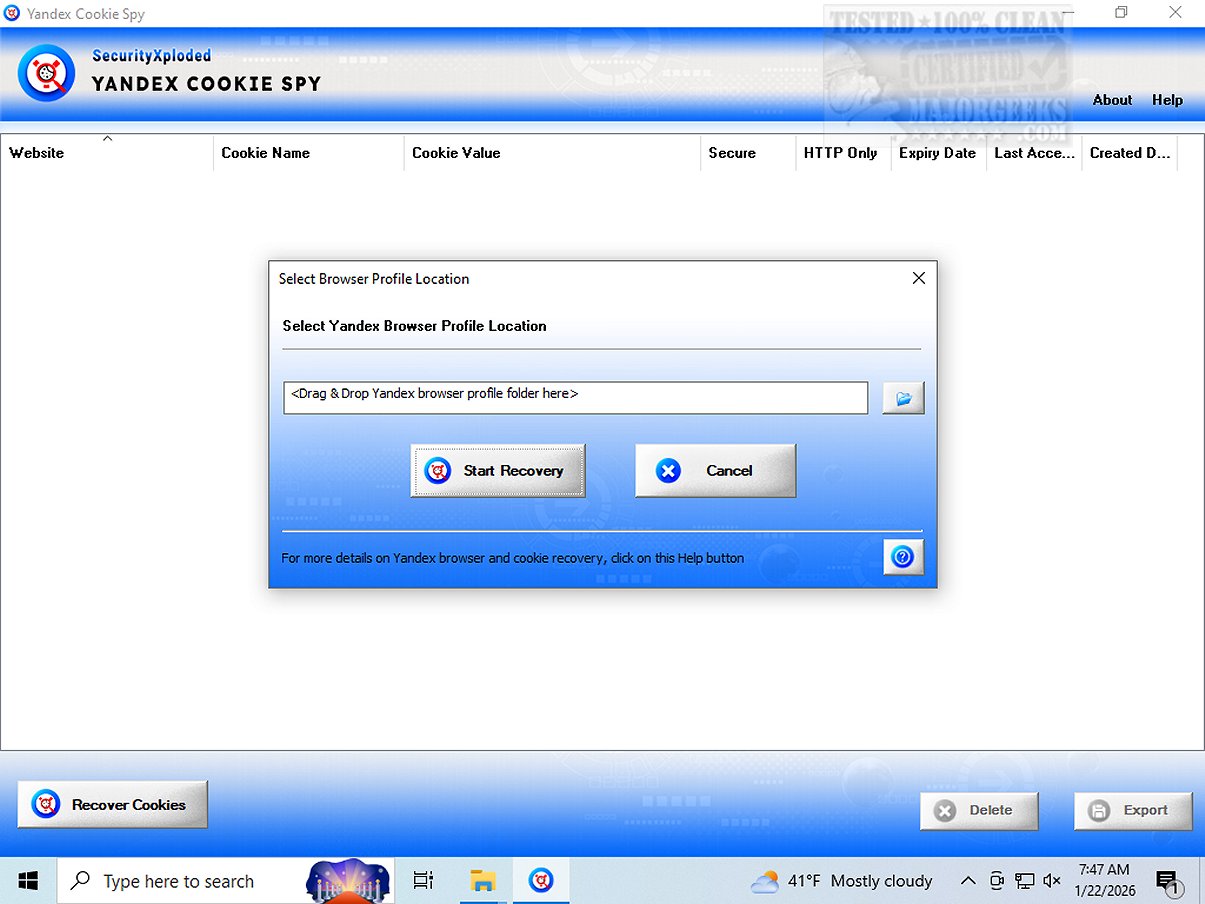Open the weather widget showing 41°F
The image size is (1205, 904).
pos(842,881)
